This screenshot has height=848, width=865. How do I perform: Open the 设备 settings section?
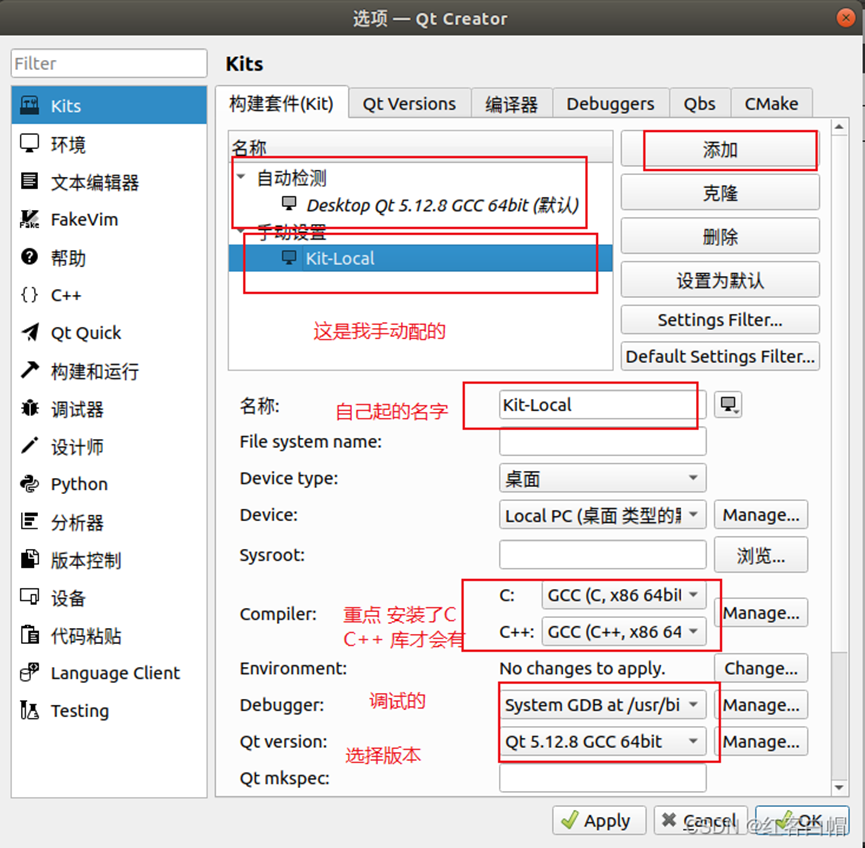(65, 597)
